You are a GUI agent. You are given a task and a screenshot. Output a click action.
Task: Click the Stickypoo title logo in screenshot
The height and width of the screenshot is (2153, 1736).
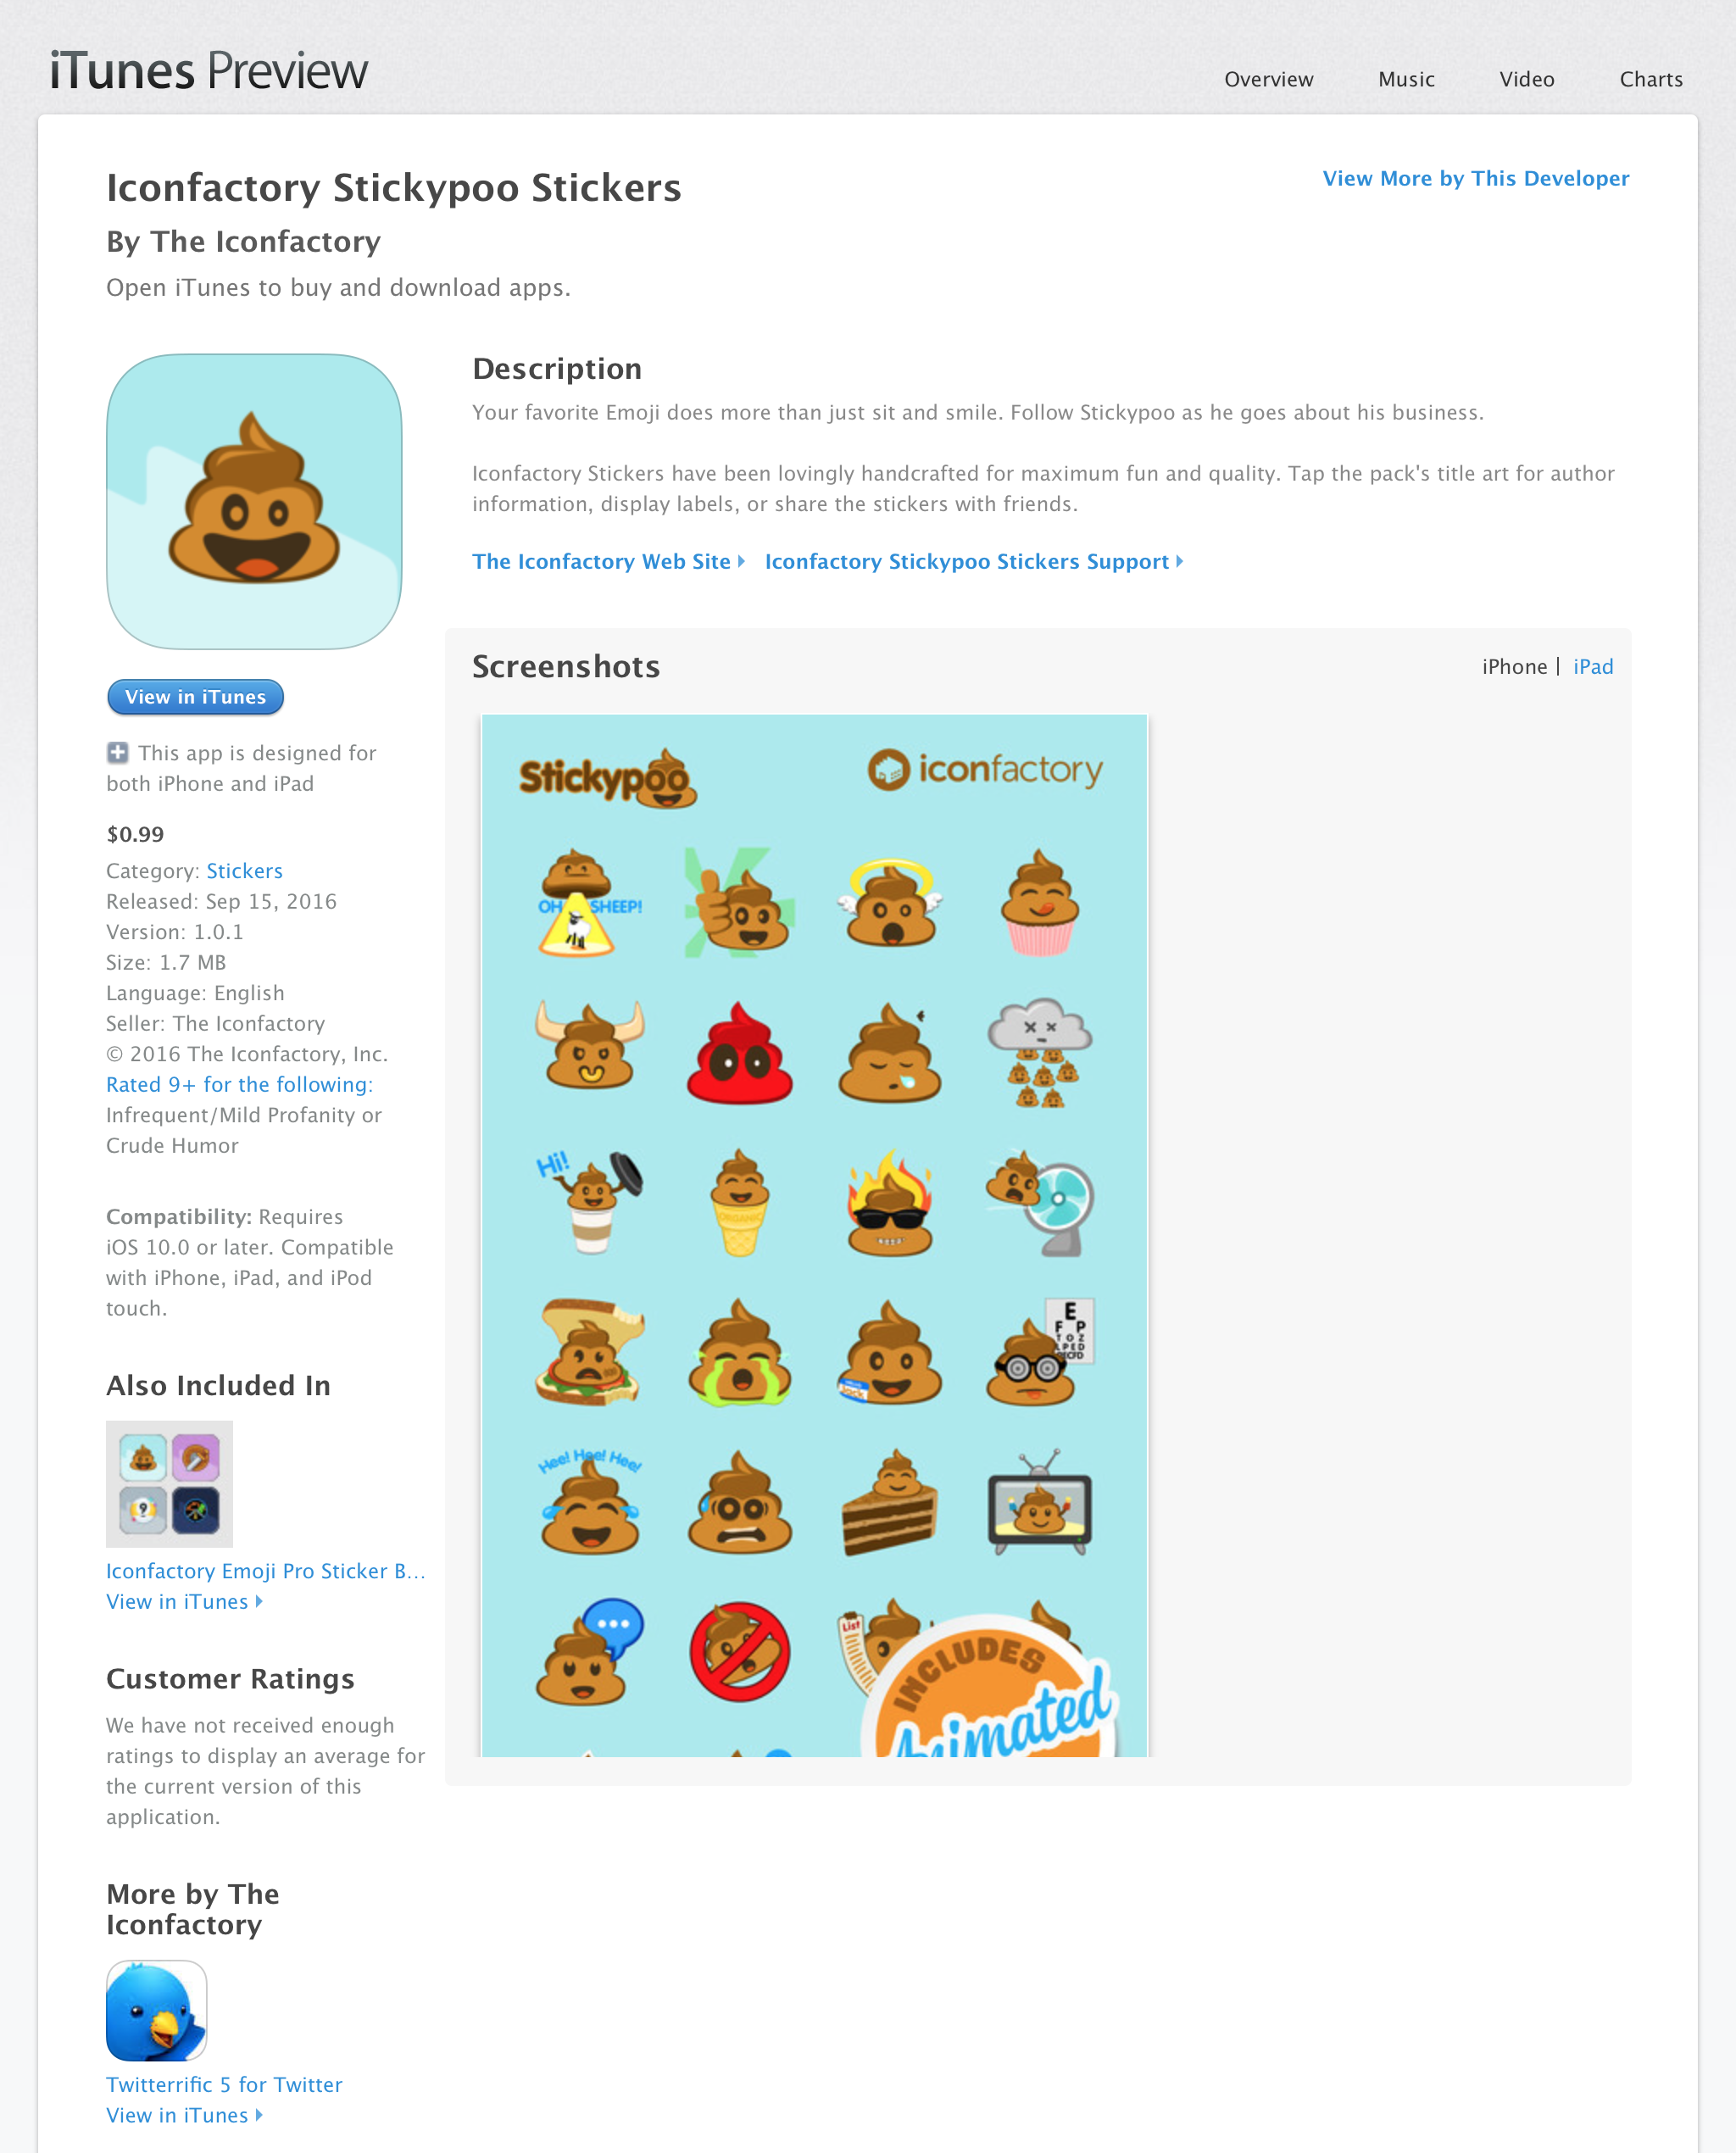click(608, 778)
